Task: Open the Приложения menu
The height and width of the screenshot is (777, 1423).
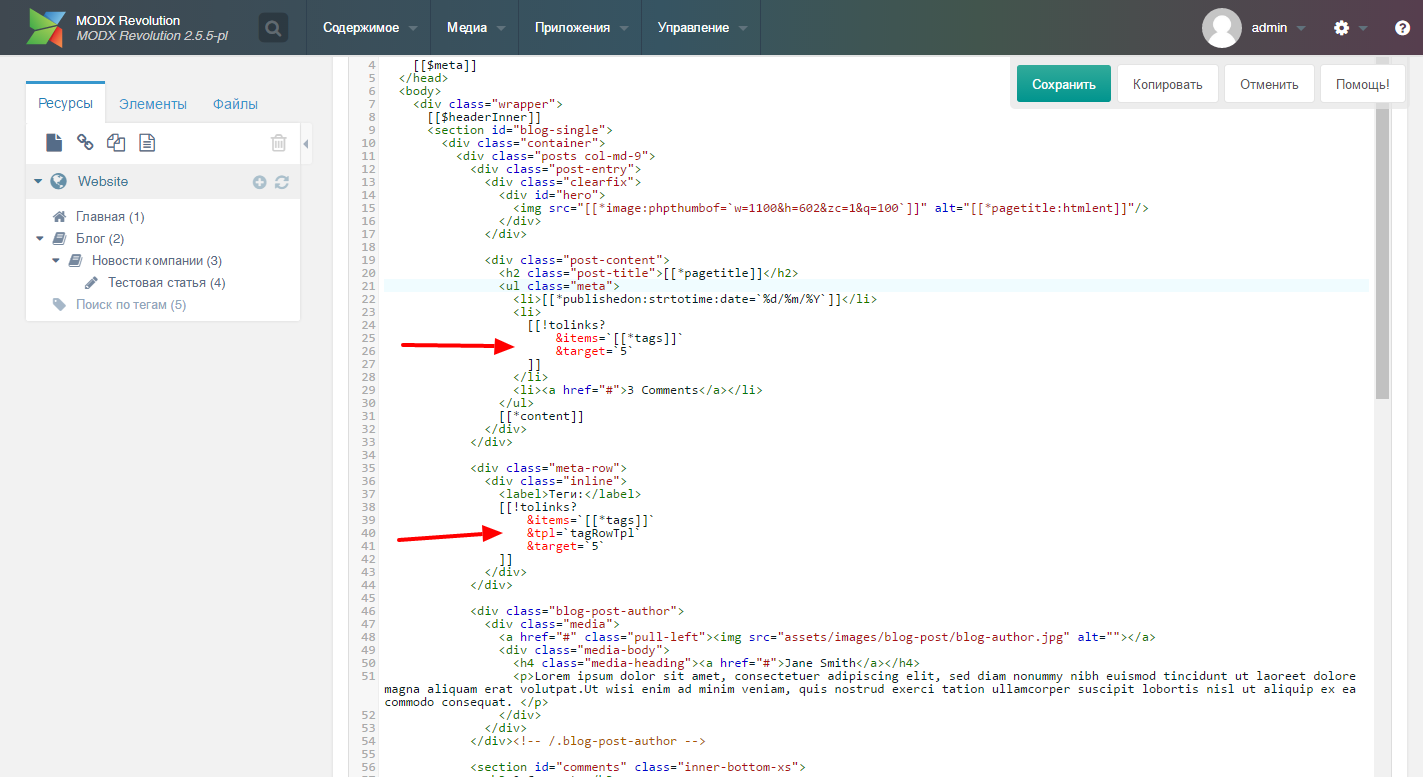Action: 581,28
